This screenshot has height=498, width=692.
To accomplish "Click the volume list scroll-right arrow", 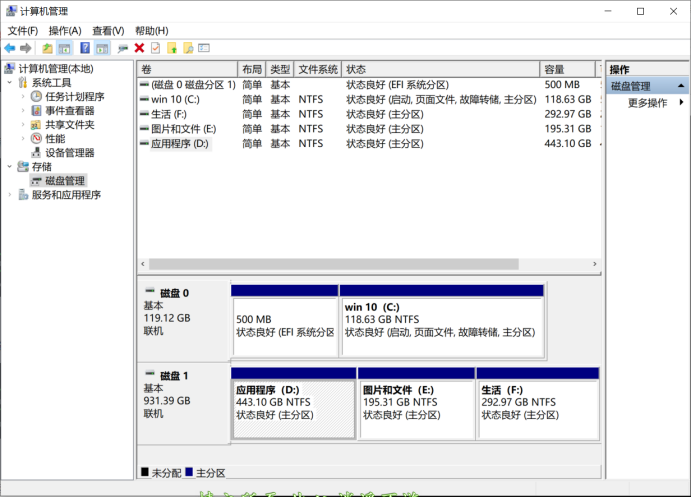I will pos(594,264).
